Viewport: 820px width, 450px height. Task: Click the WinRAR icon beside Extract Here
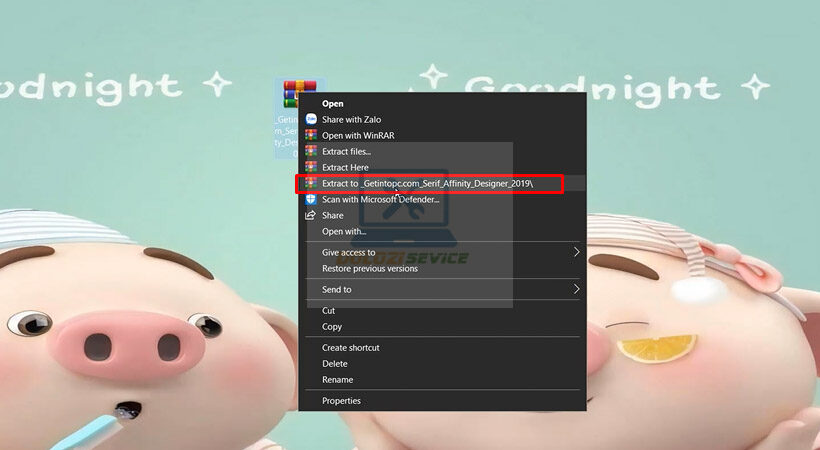point(311,167)
